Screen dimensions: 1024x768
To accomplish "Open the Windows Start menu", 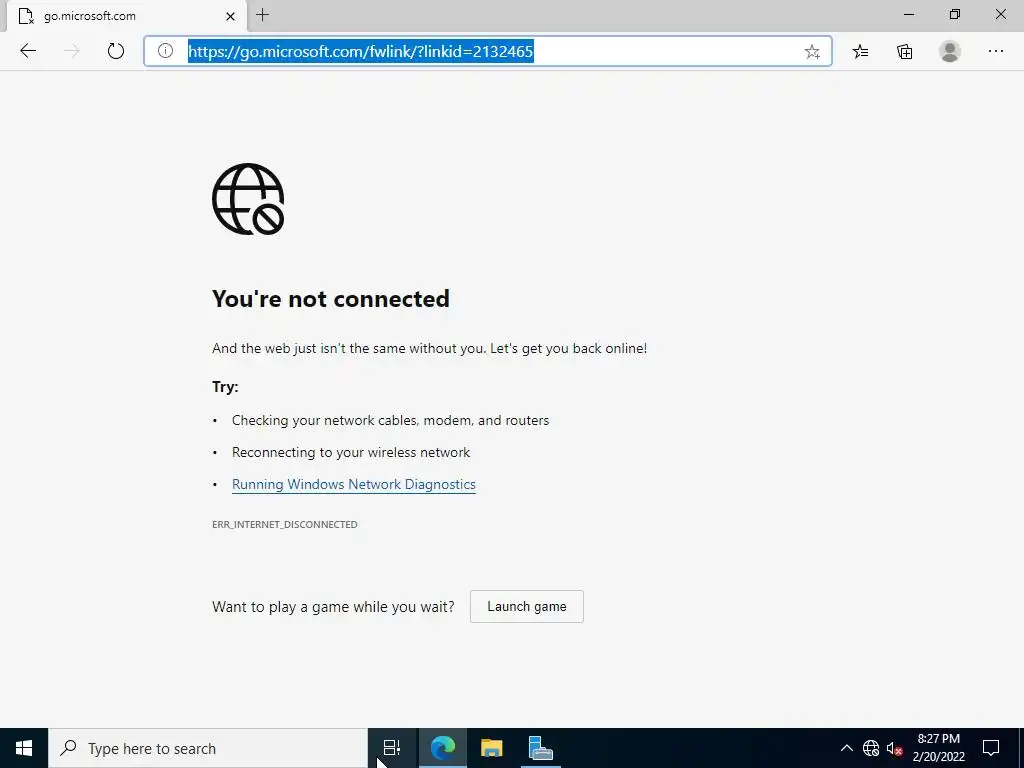I will click(24, 748).
